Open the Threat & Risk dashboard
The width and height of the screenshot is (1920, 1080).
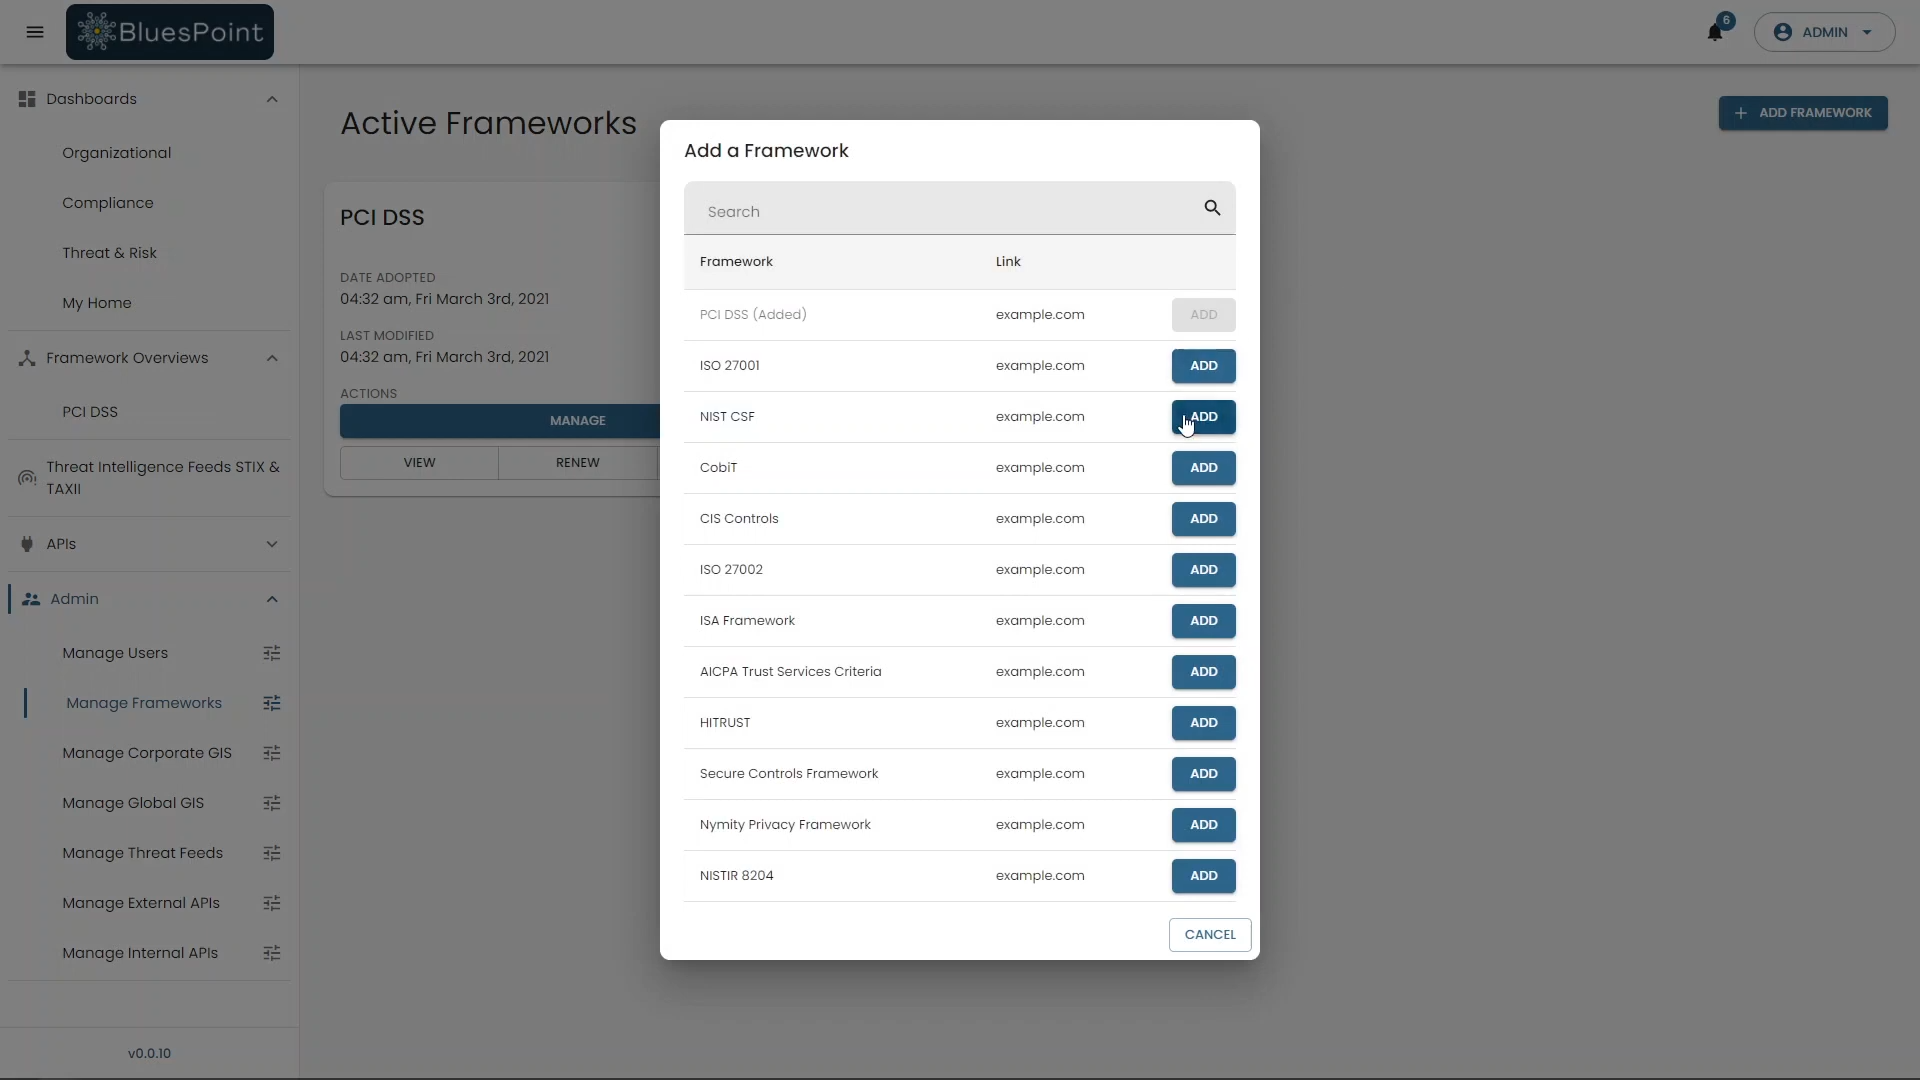(109, 253)
